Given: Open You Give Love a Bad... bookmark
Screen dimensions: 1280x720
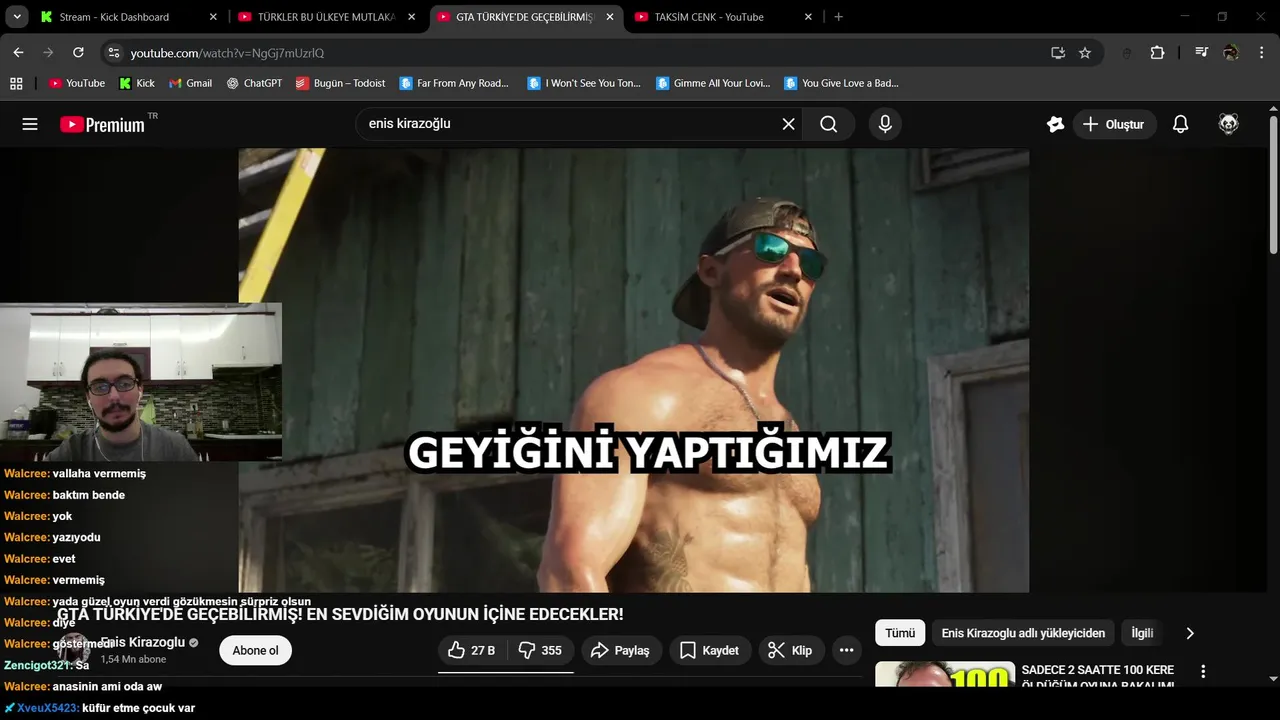Looking at the screenshot, I should (x=842, y=83).
